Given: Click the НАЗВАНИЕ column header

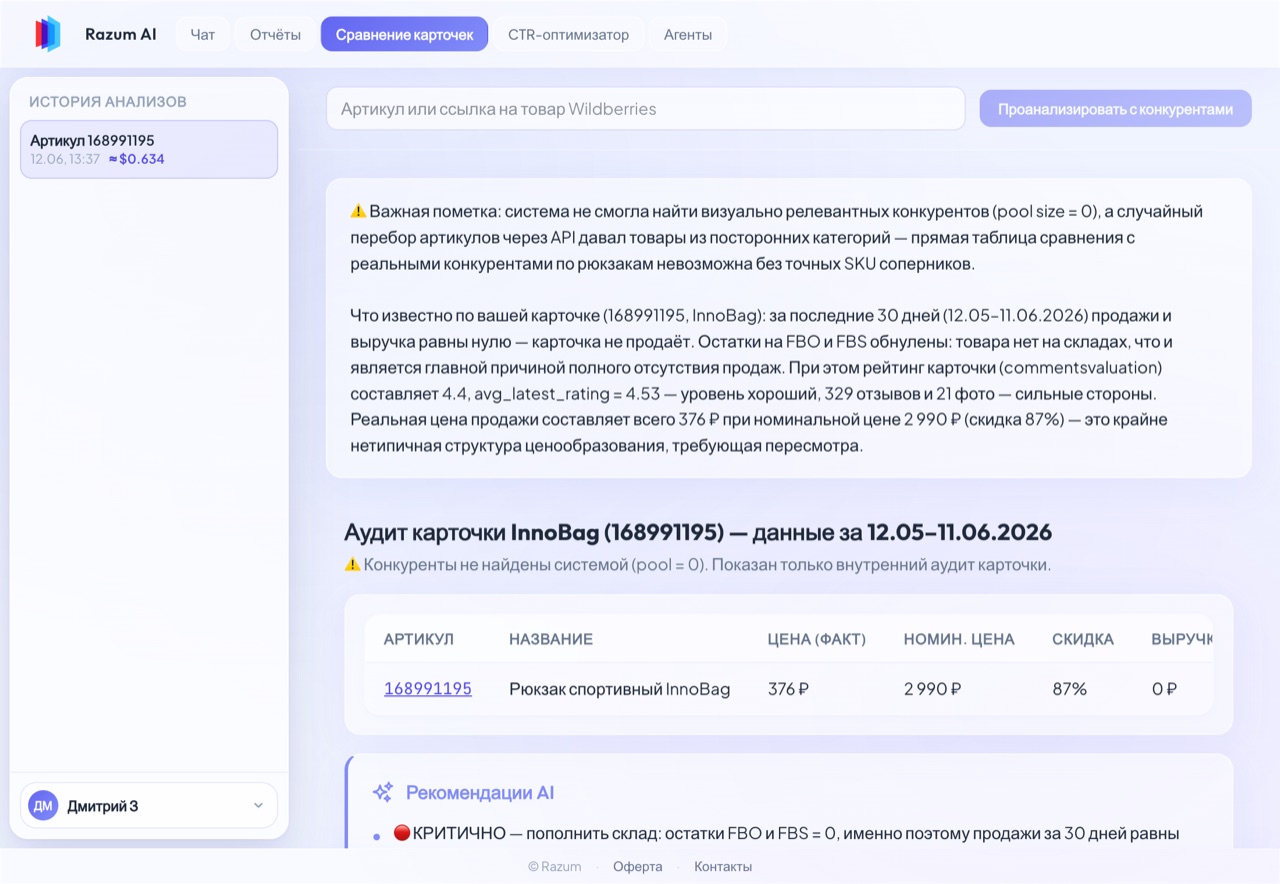Looking at the screenshot, I should [x=551, y=638].
